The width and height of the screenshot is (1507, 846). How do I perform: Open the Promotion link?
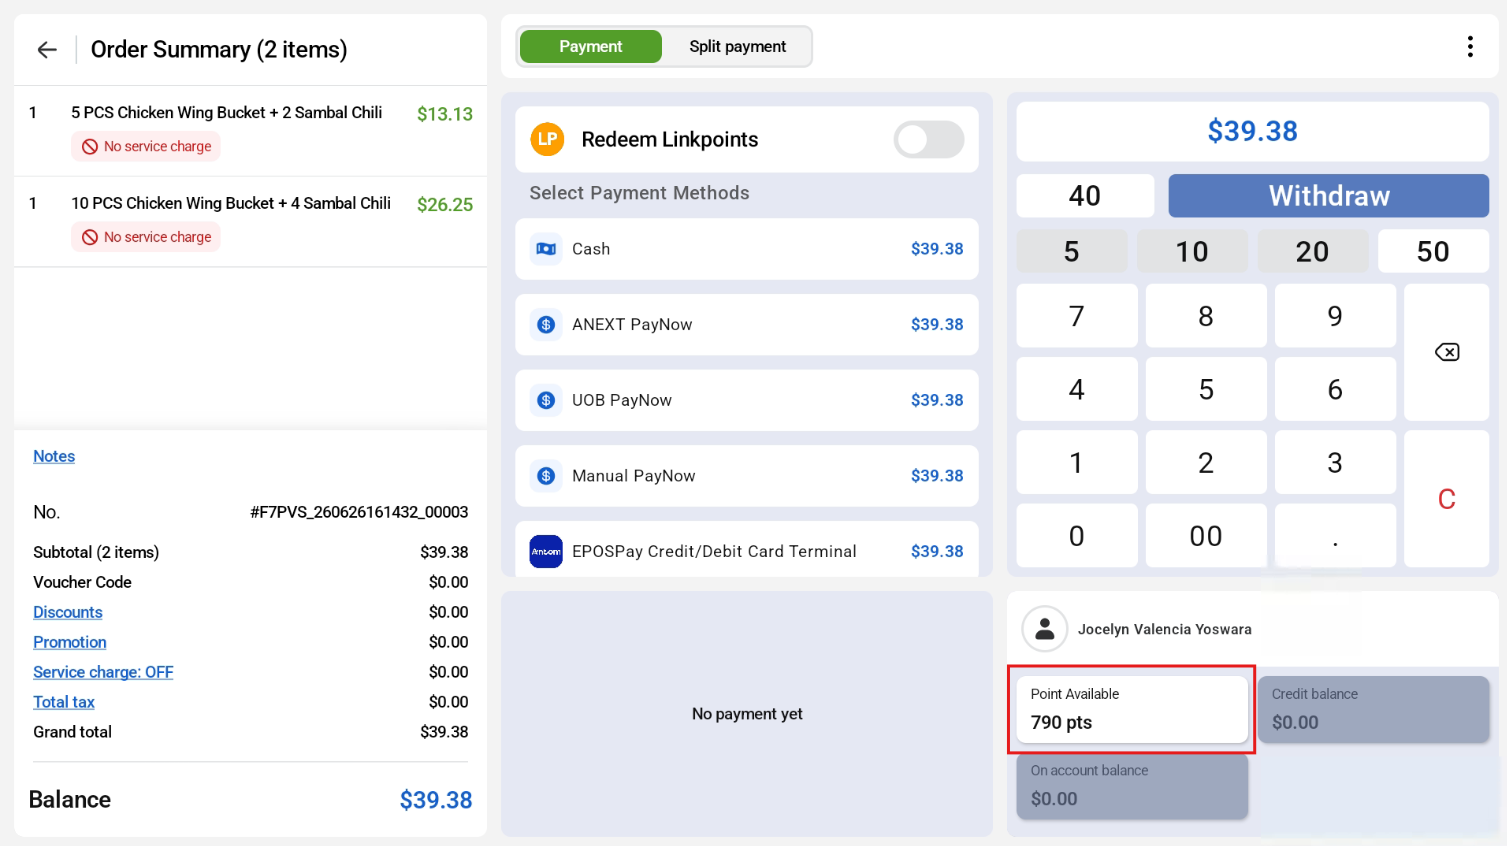70,642
